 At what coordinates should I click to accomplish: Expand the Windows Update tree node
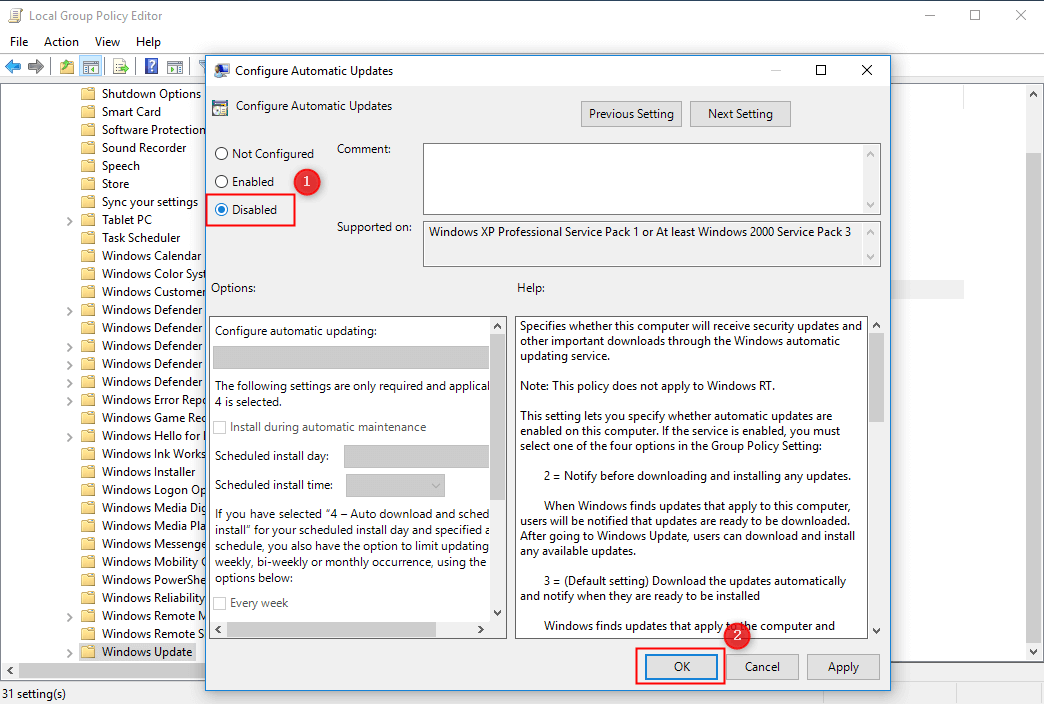[69, 652]
